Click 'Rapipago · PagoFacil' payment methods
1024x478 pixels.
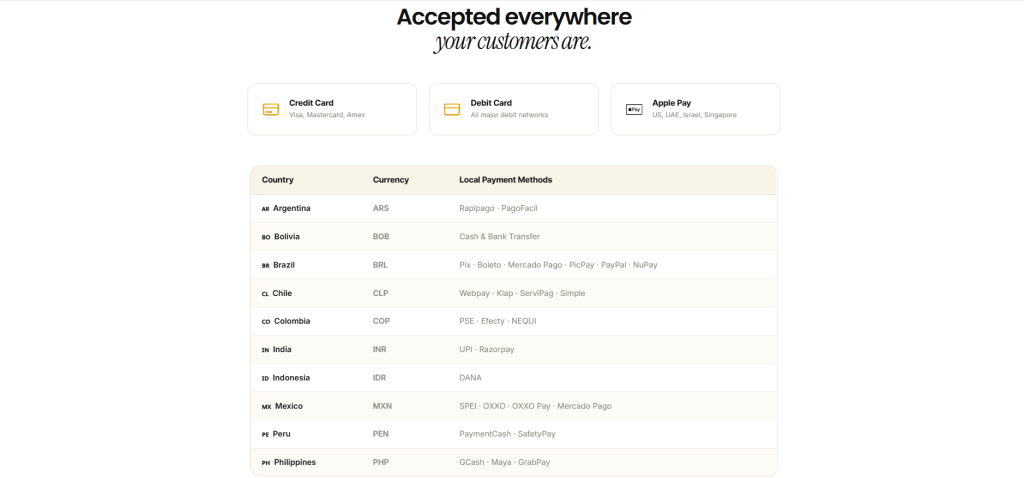point(498,208)
